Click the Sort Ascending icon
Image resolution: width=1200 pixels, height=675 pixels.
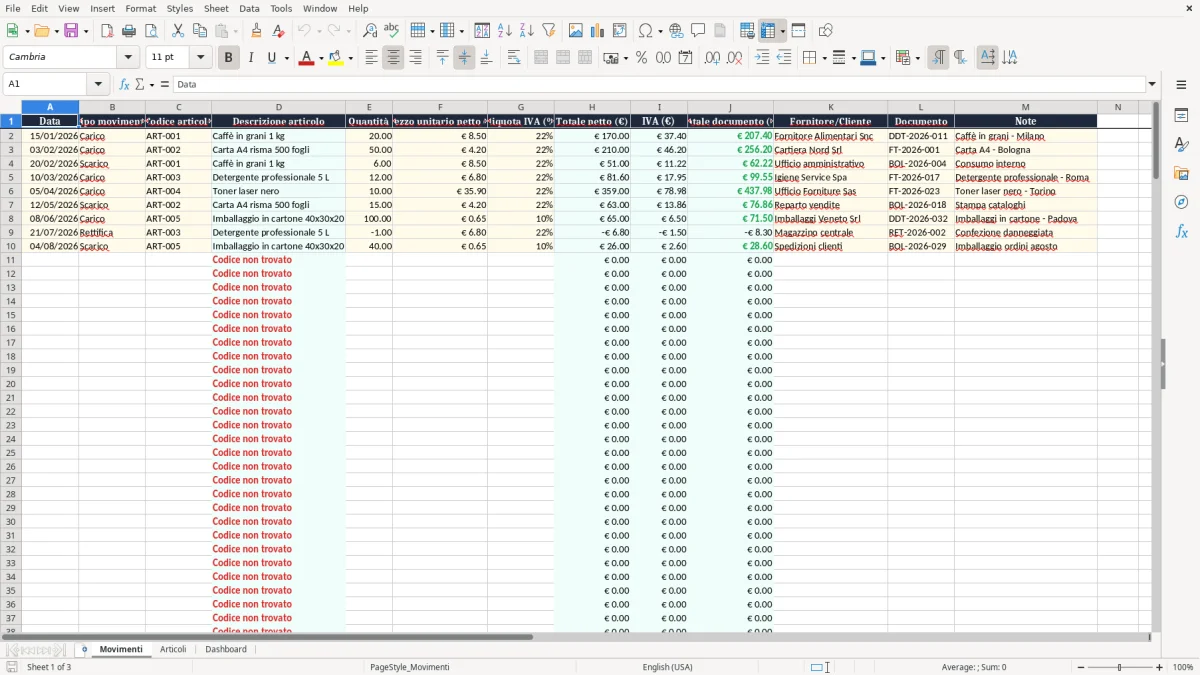tap(505, 31)
